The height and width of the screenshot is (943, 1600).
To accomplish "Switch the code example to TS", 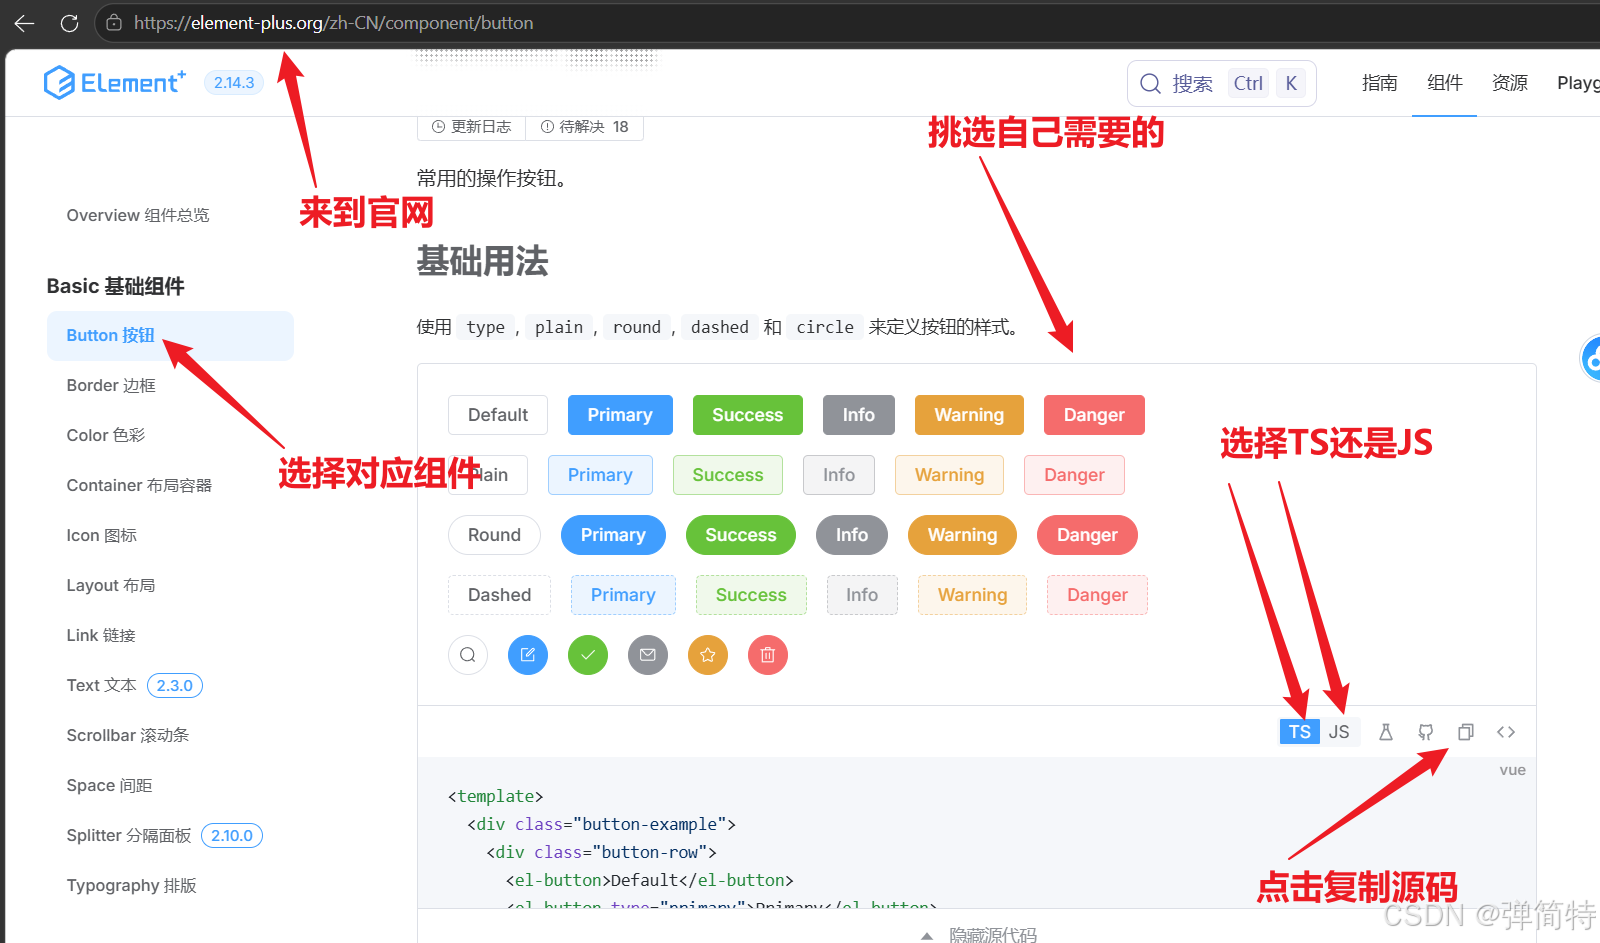I will (x=1300, y=732).
